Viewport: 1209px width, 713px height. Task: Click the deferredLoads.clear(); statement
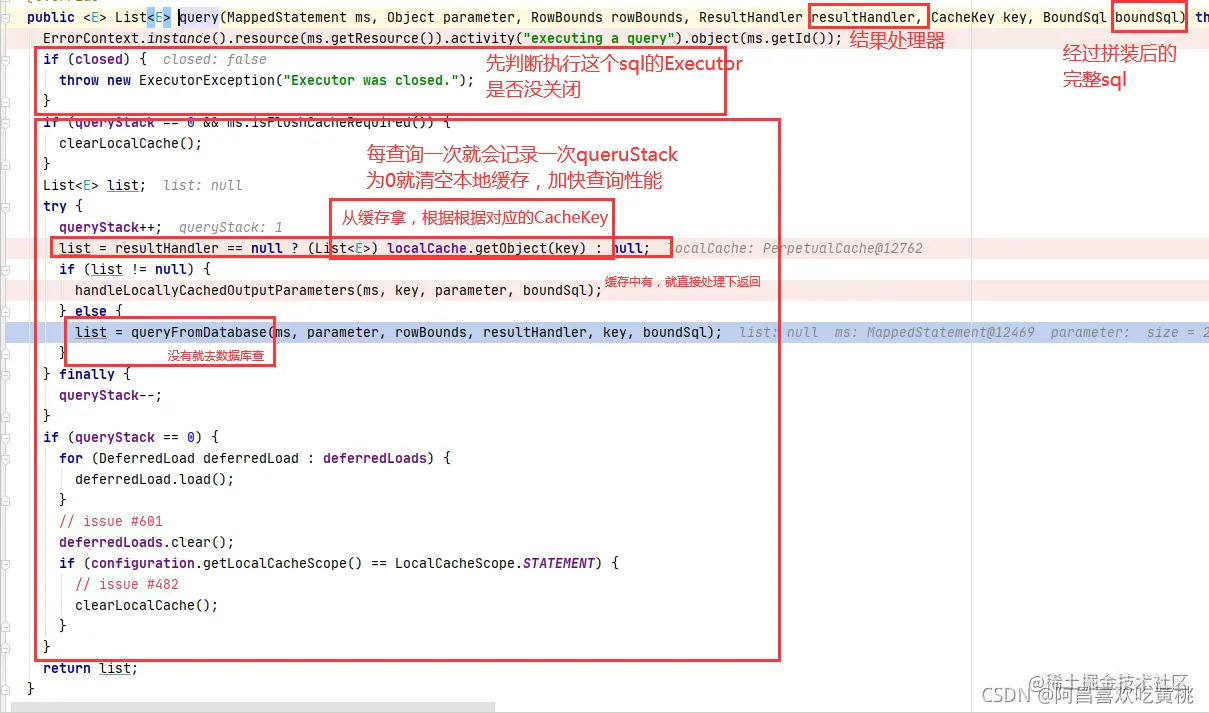tap(147, 542)
